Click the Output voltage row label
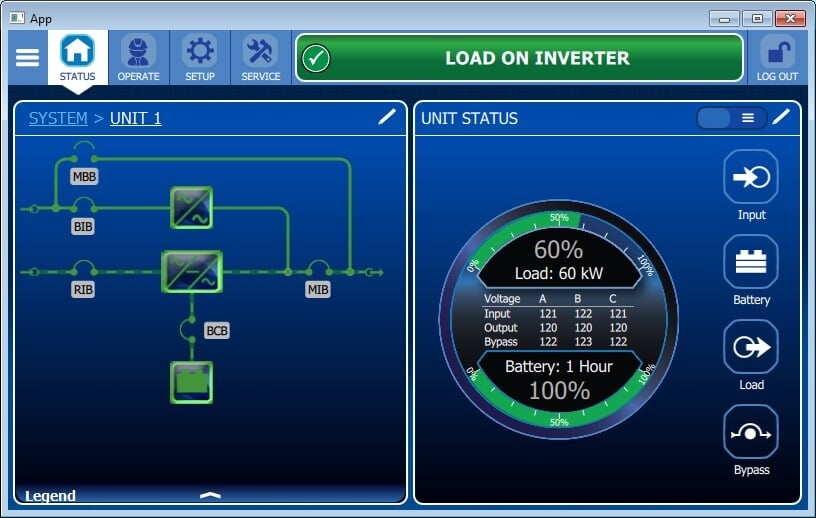Screen dimensions: 816x518 pos(501,327)
